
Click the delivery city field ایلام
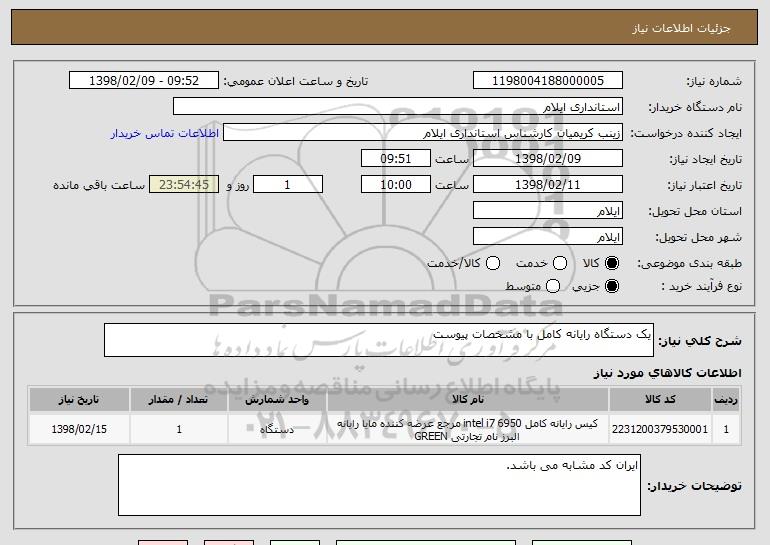(x=548, y=237)
